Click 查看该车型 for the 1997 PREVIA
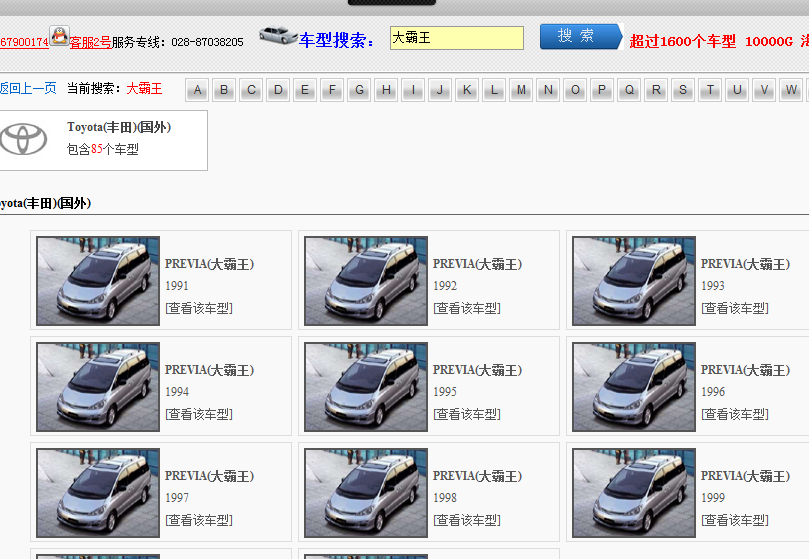Image resolution: width=809 pixels, height=559 pixels. [199, 520]
